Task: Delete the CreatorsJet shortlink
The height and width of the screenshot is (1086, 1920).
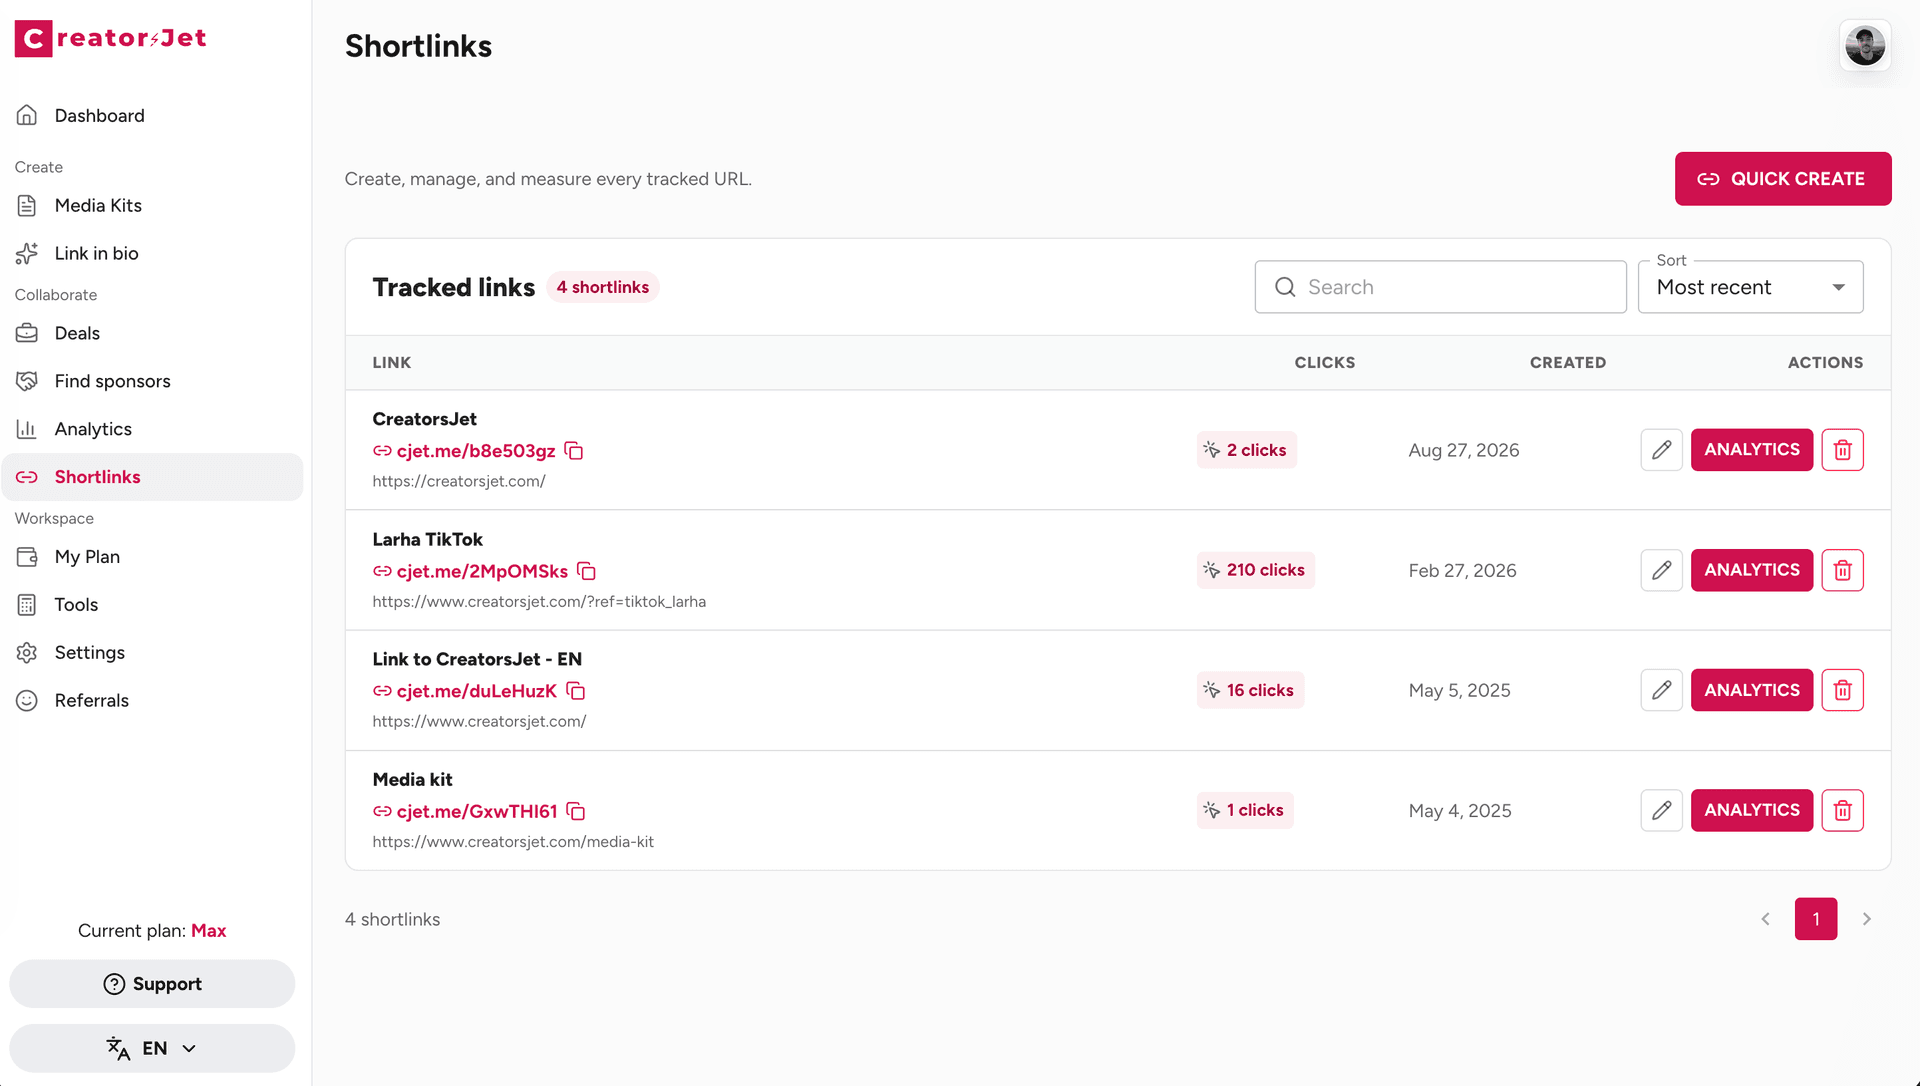Action: [1842, 450]
